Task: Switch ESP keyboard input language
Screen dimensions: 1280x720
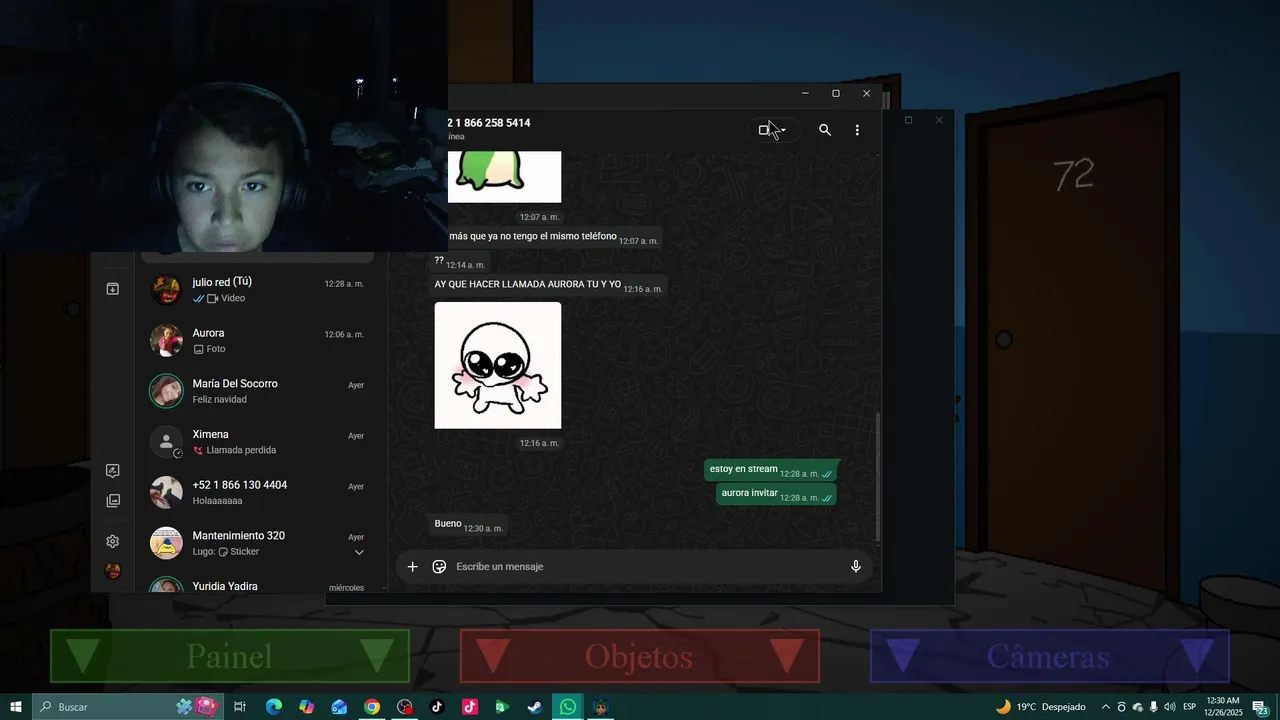Action: (x=1190, y=707)
